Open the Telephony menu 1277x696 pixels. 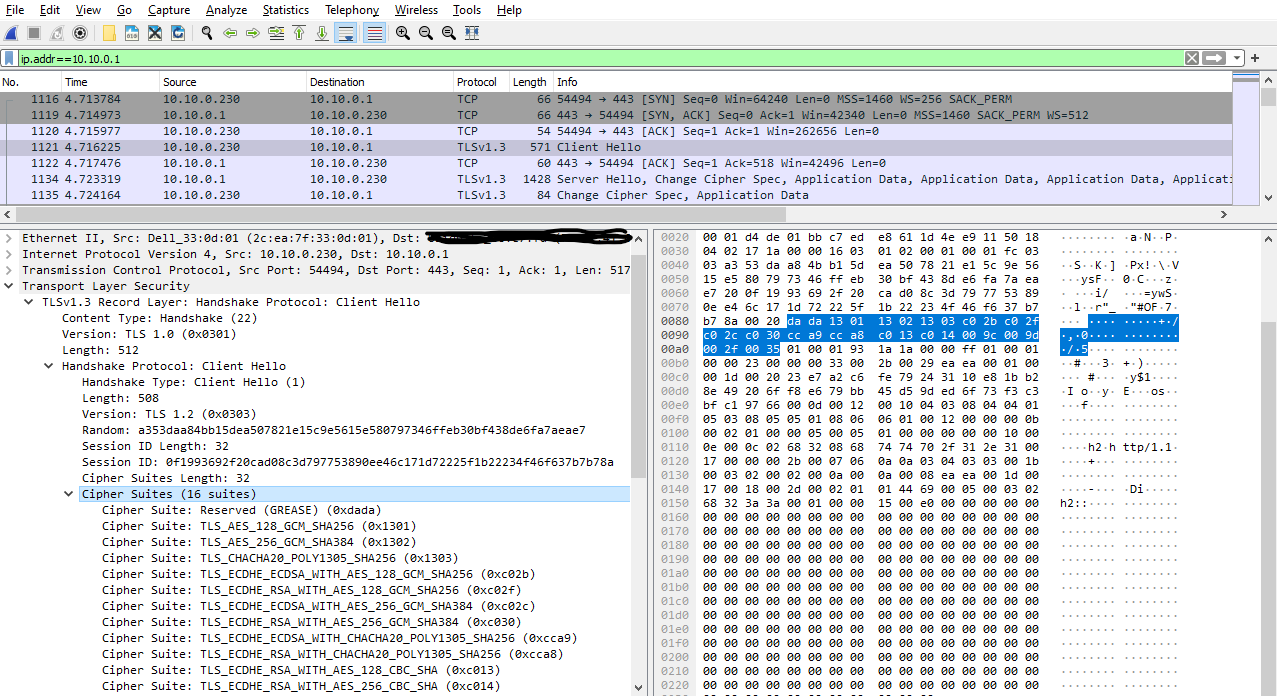(351, 9)
